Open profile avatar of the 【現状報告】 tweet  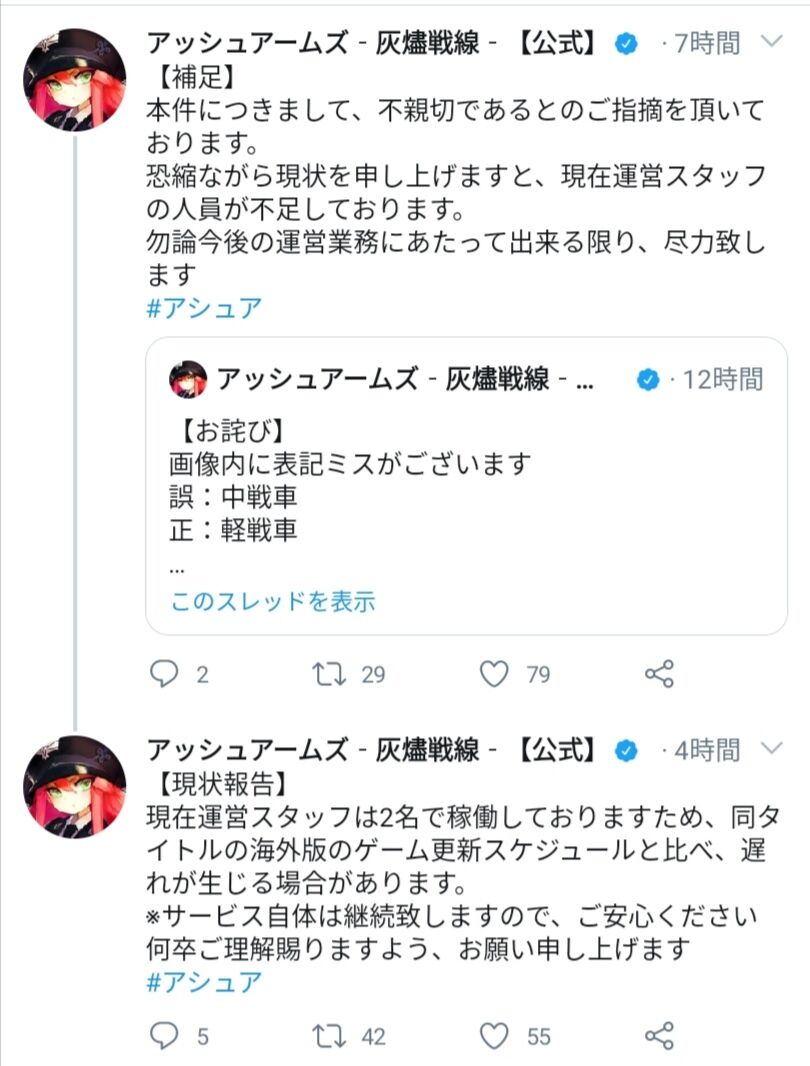pyautogui.click(x=75, y=787)
